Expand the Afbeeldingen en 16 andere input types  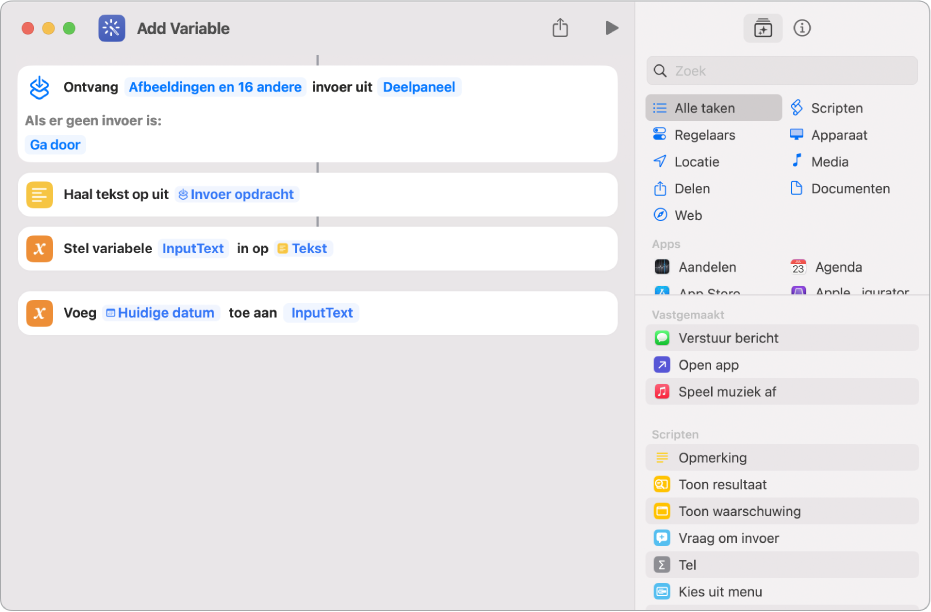click(215, 87)
